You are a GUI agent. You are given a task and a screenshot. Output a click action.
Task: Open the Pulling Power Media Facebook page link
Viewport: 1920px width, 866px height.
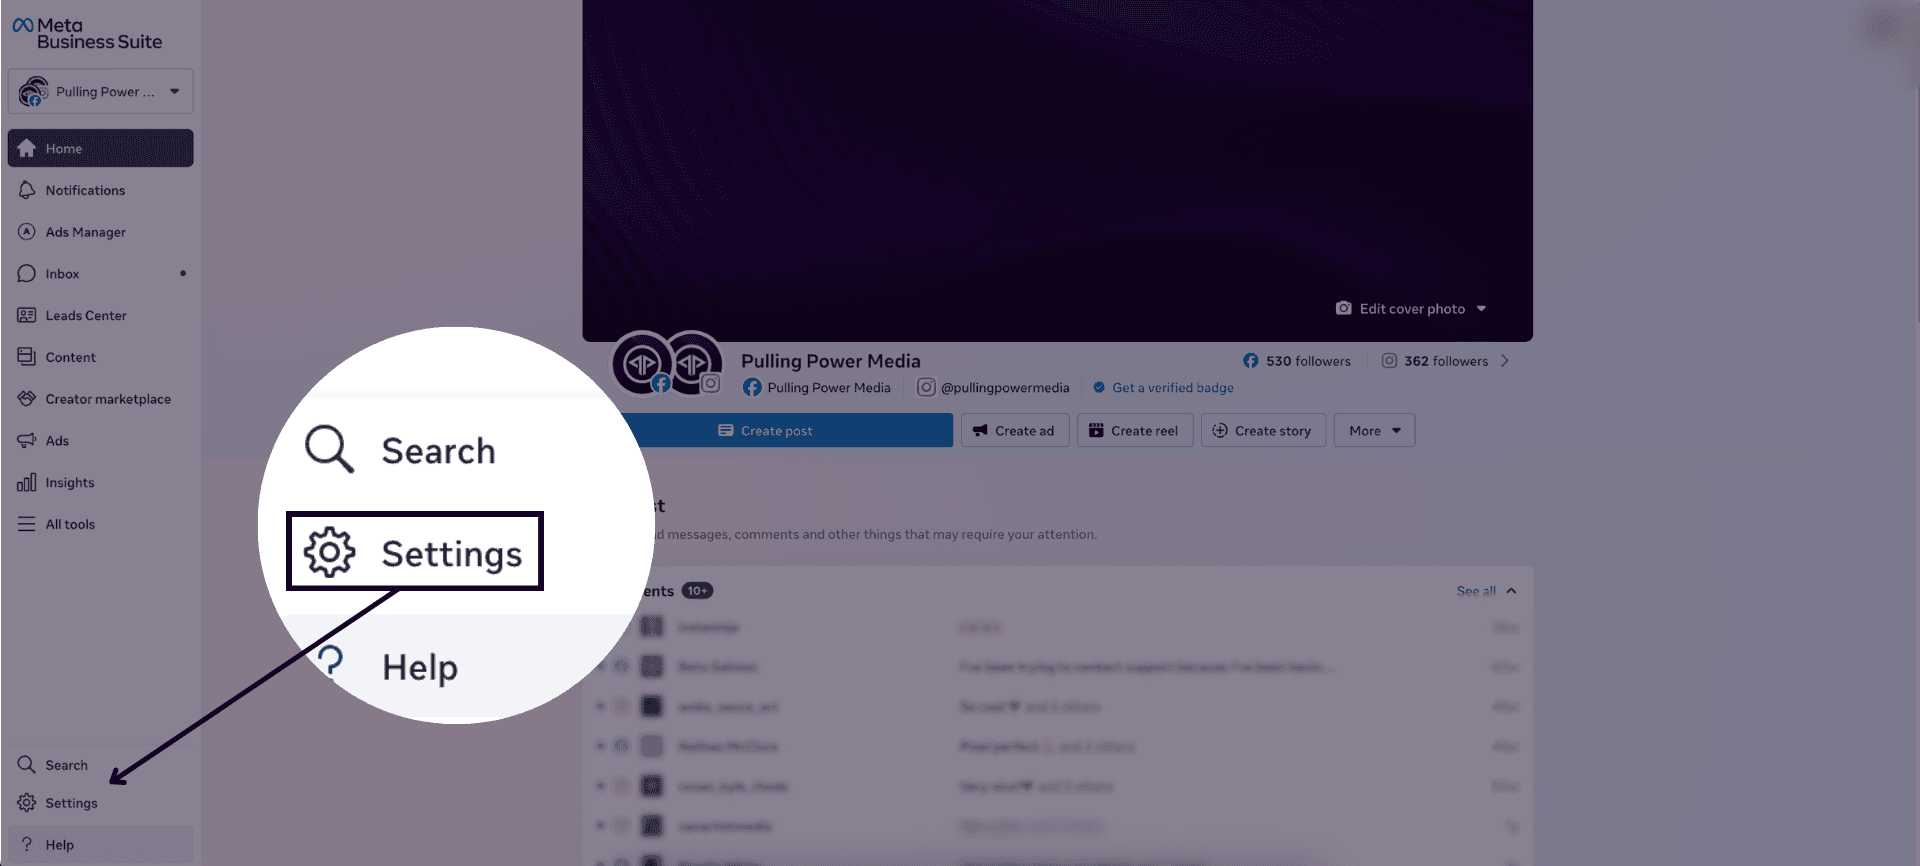(817, 388)
